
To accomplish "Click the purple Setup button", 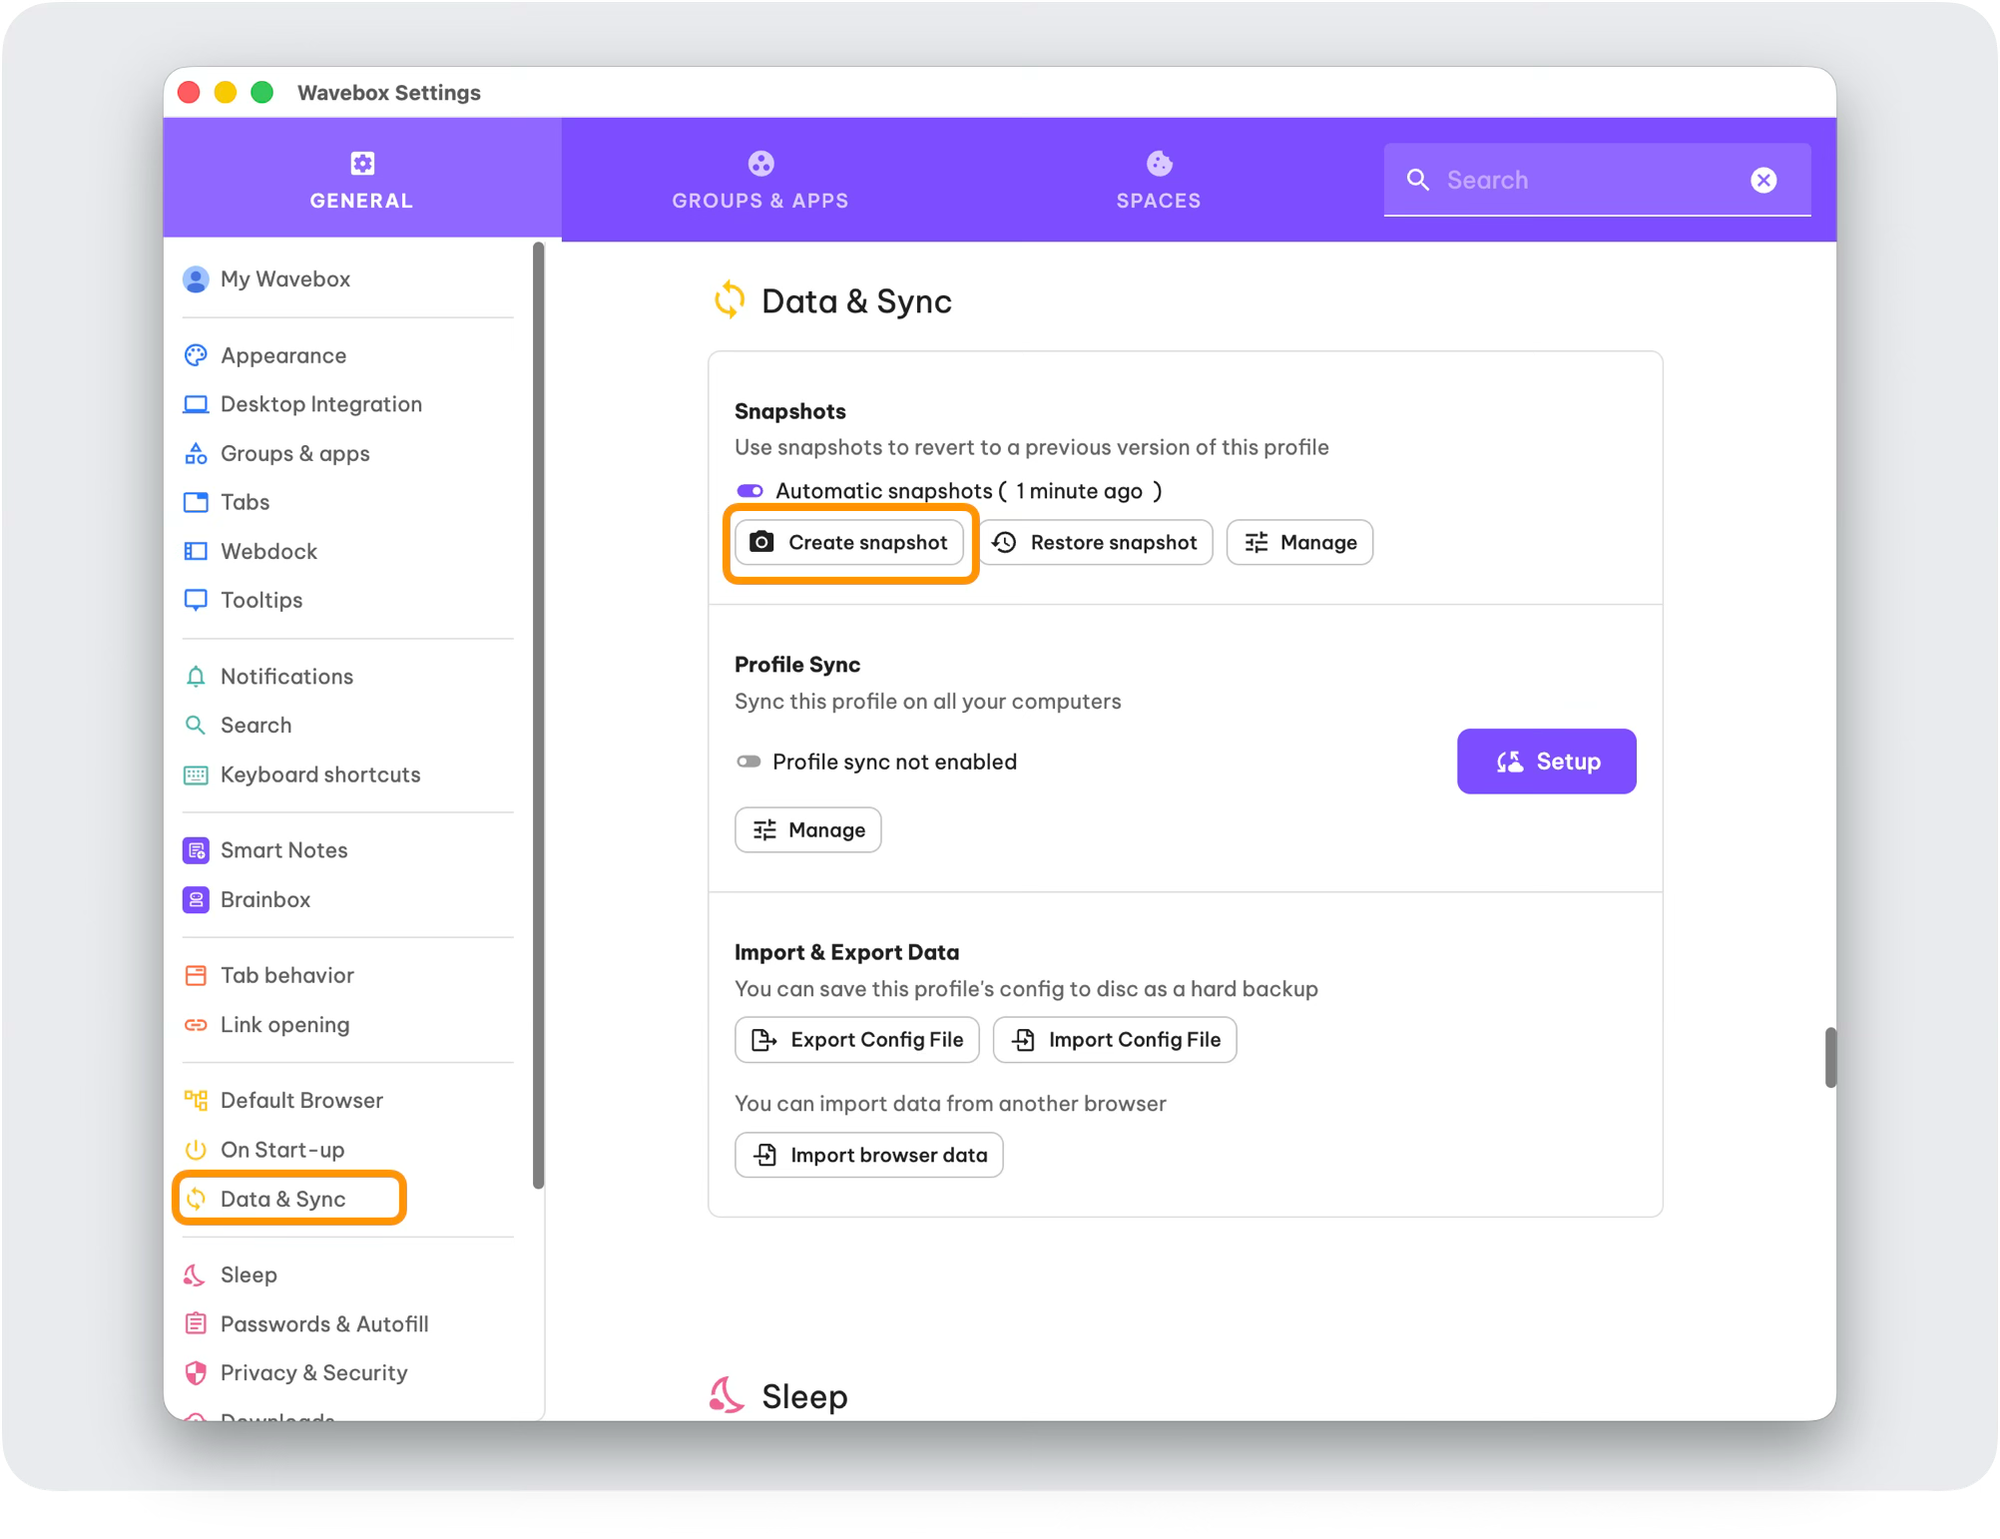I will coord(1546,762).
